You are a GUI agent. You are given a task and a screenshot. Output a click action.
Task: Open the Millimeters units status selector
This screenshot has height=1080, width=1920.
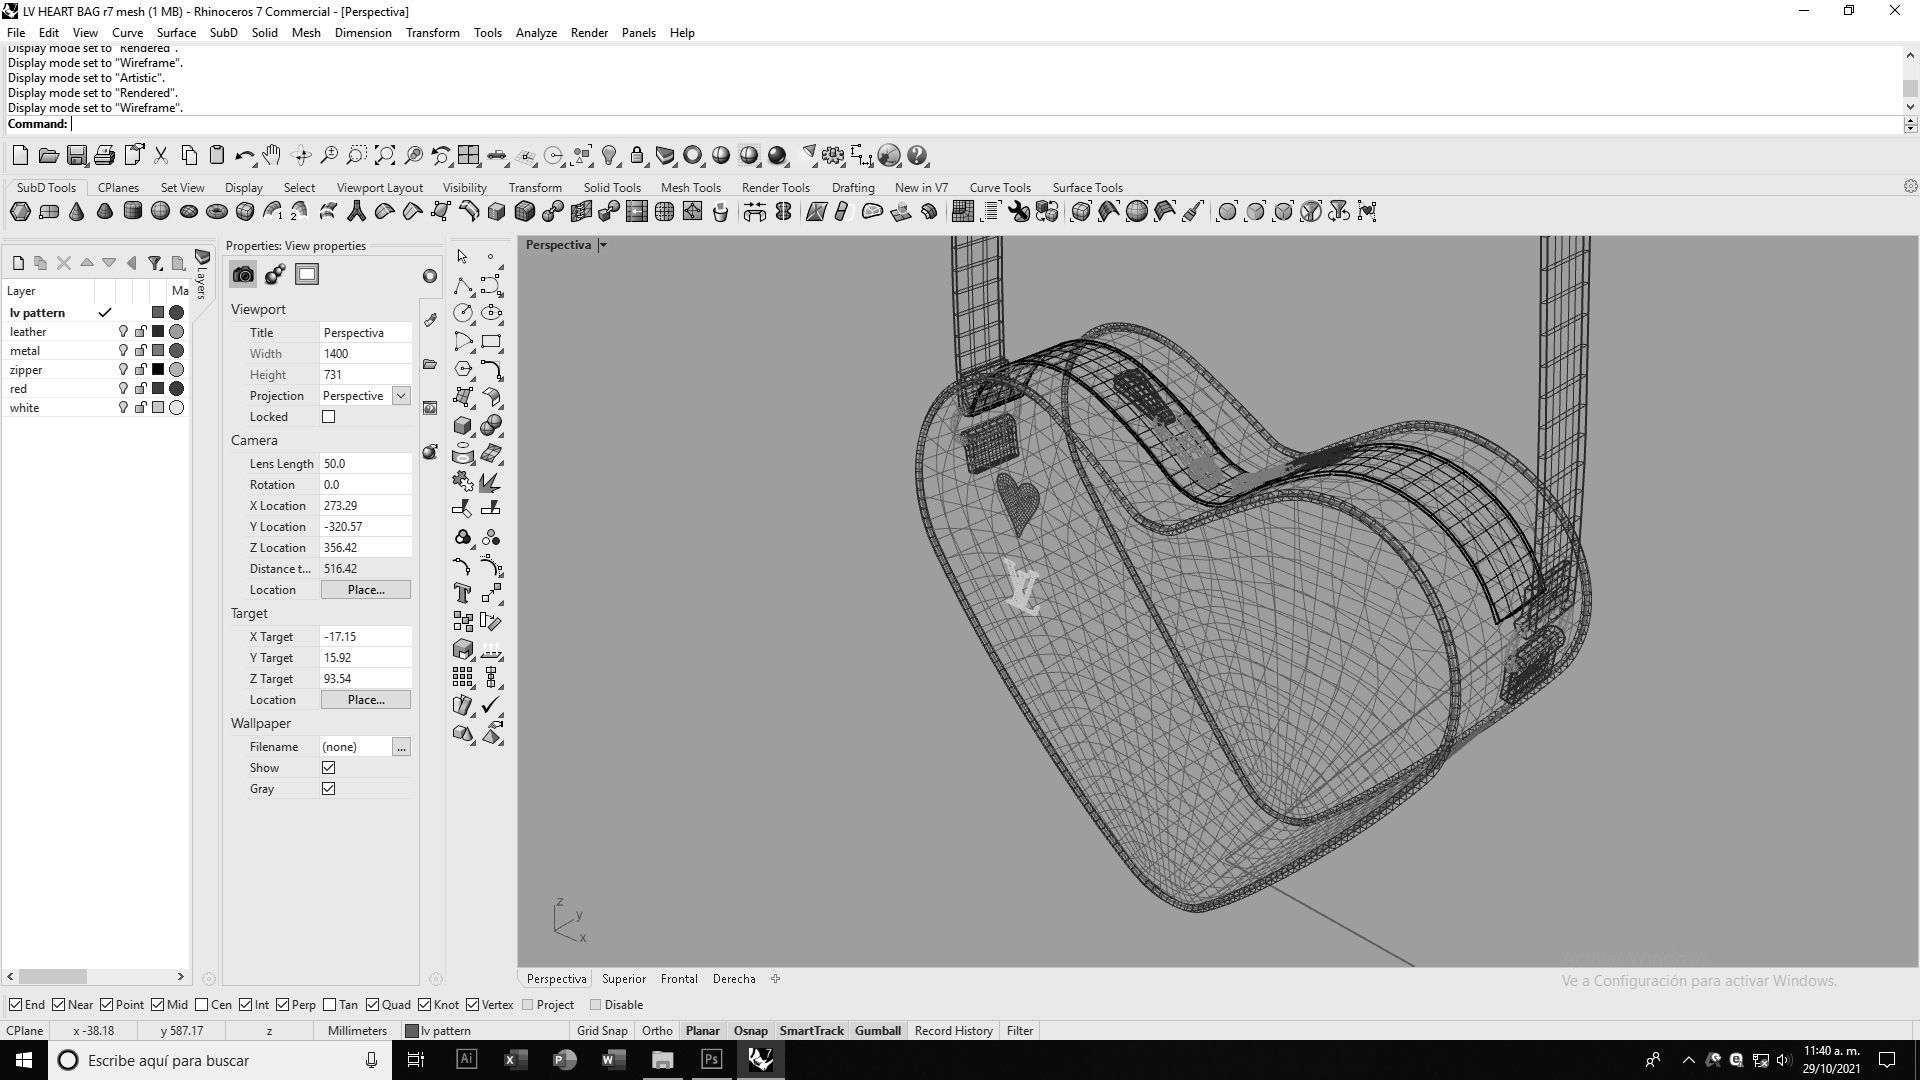tap(357, 1031)
